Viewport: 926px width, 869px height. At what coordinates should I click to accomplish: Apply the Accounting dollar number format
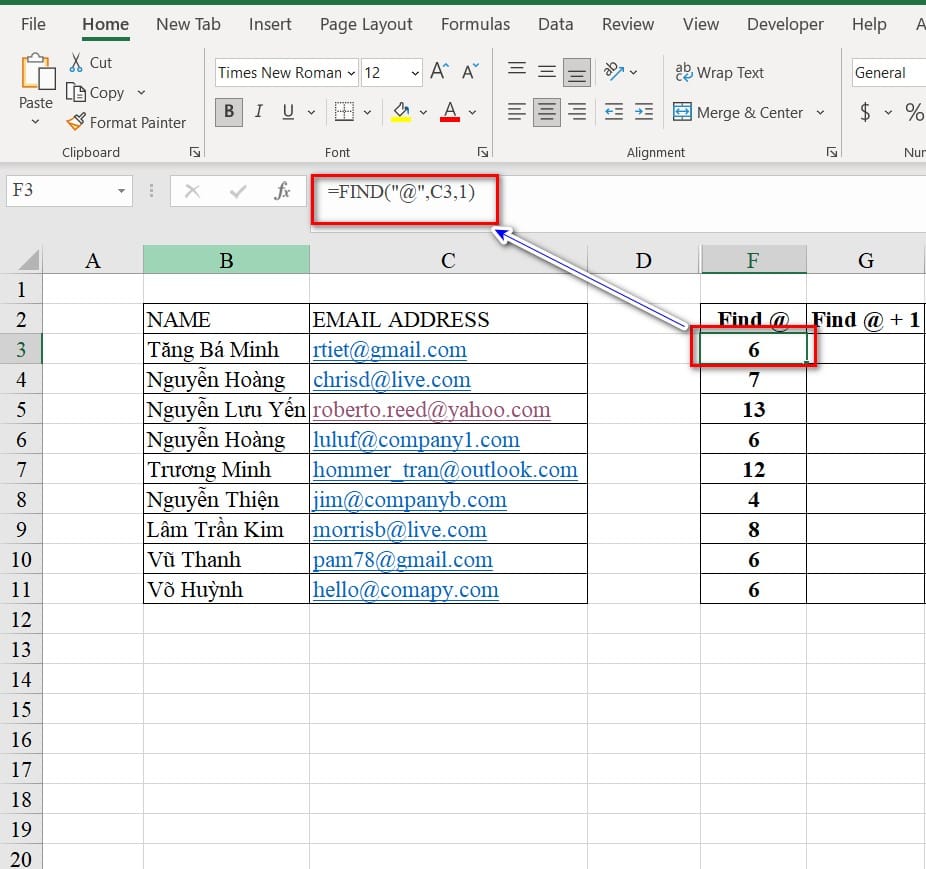865,112
